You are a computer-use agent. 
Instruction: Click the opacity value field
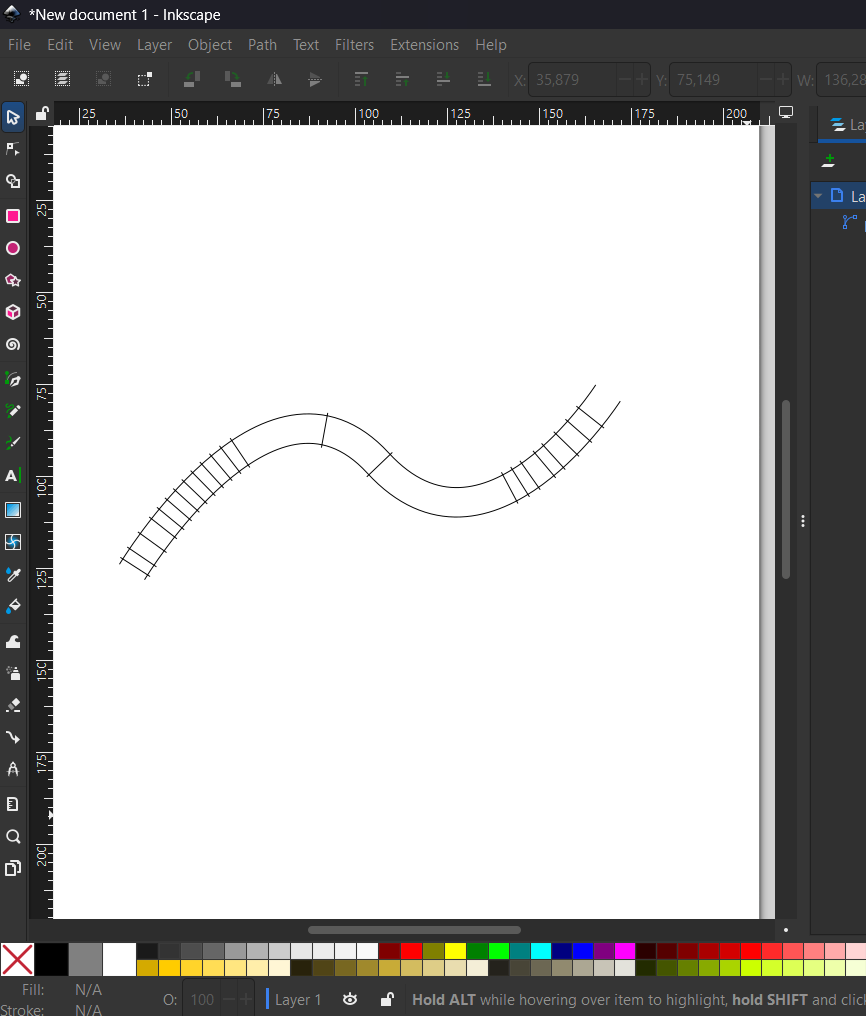[201, 999]
